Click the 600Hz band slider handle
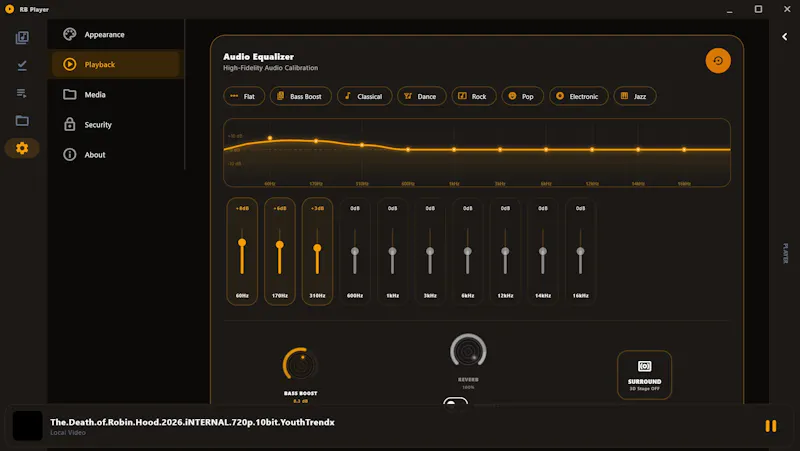Image resolution: width=800 pixels, height=451 pixels. [x=355, y=251]
